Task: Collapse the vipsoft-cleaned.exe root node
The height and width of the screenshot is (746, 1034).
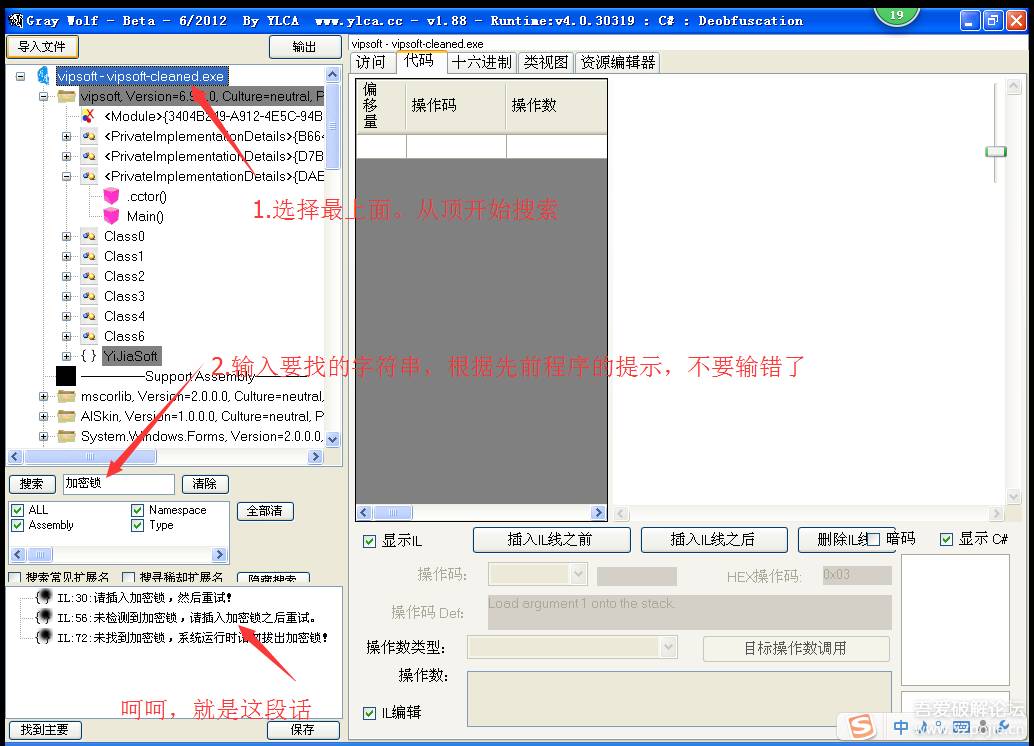Action: pos(20,77)
